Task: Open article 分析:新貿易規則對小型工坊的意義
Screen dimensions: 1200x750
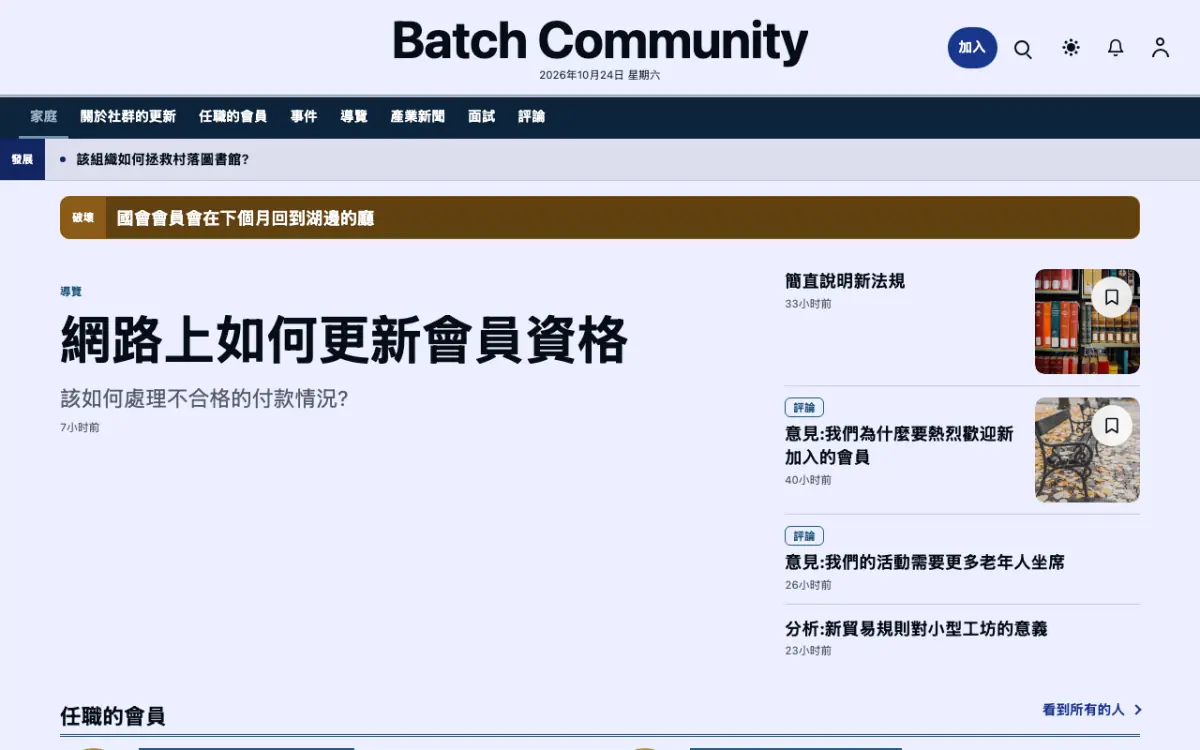Action: tap(916, 629)
